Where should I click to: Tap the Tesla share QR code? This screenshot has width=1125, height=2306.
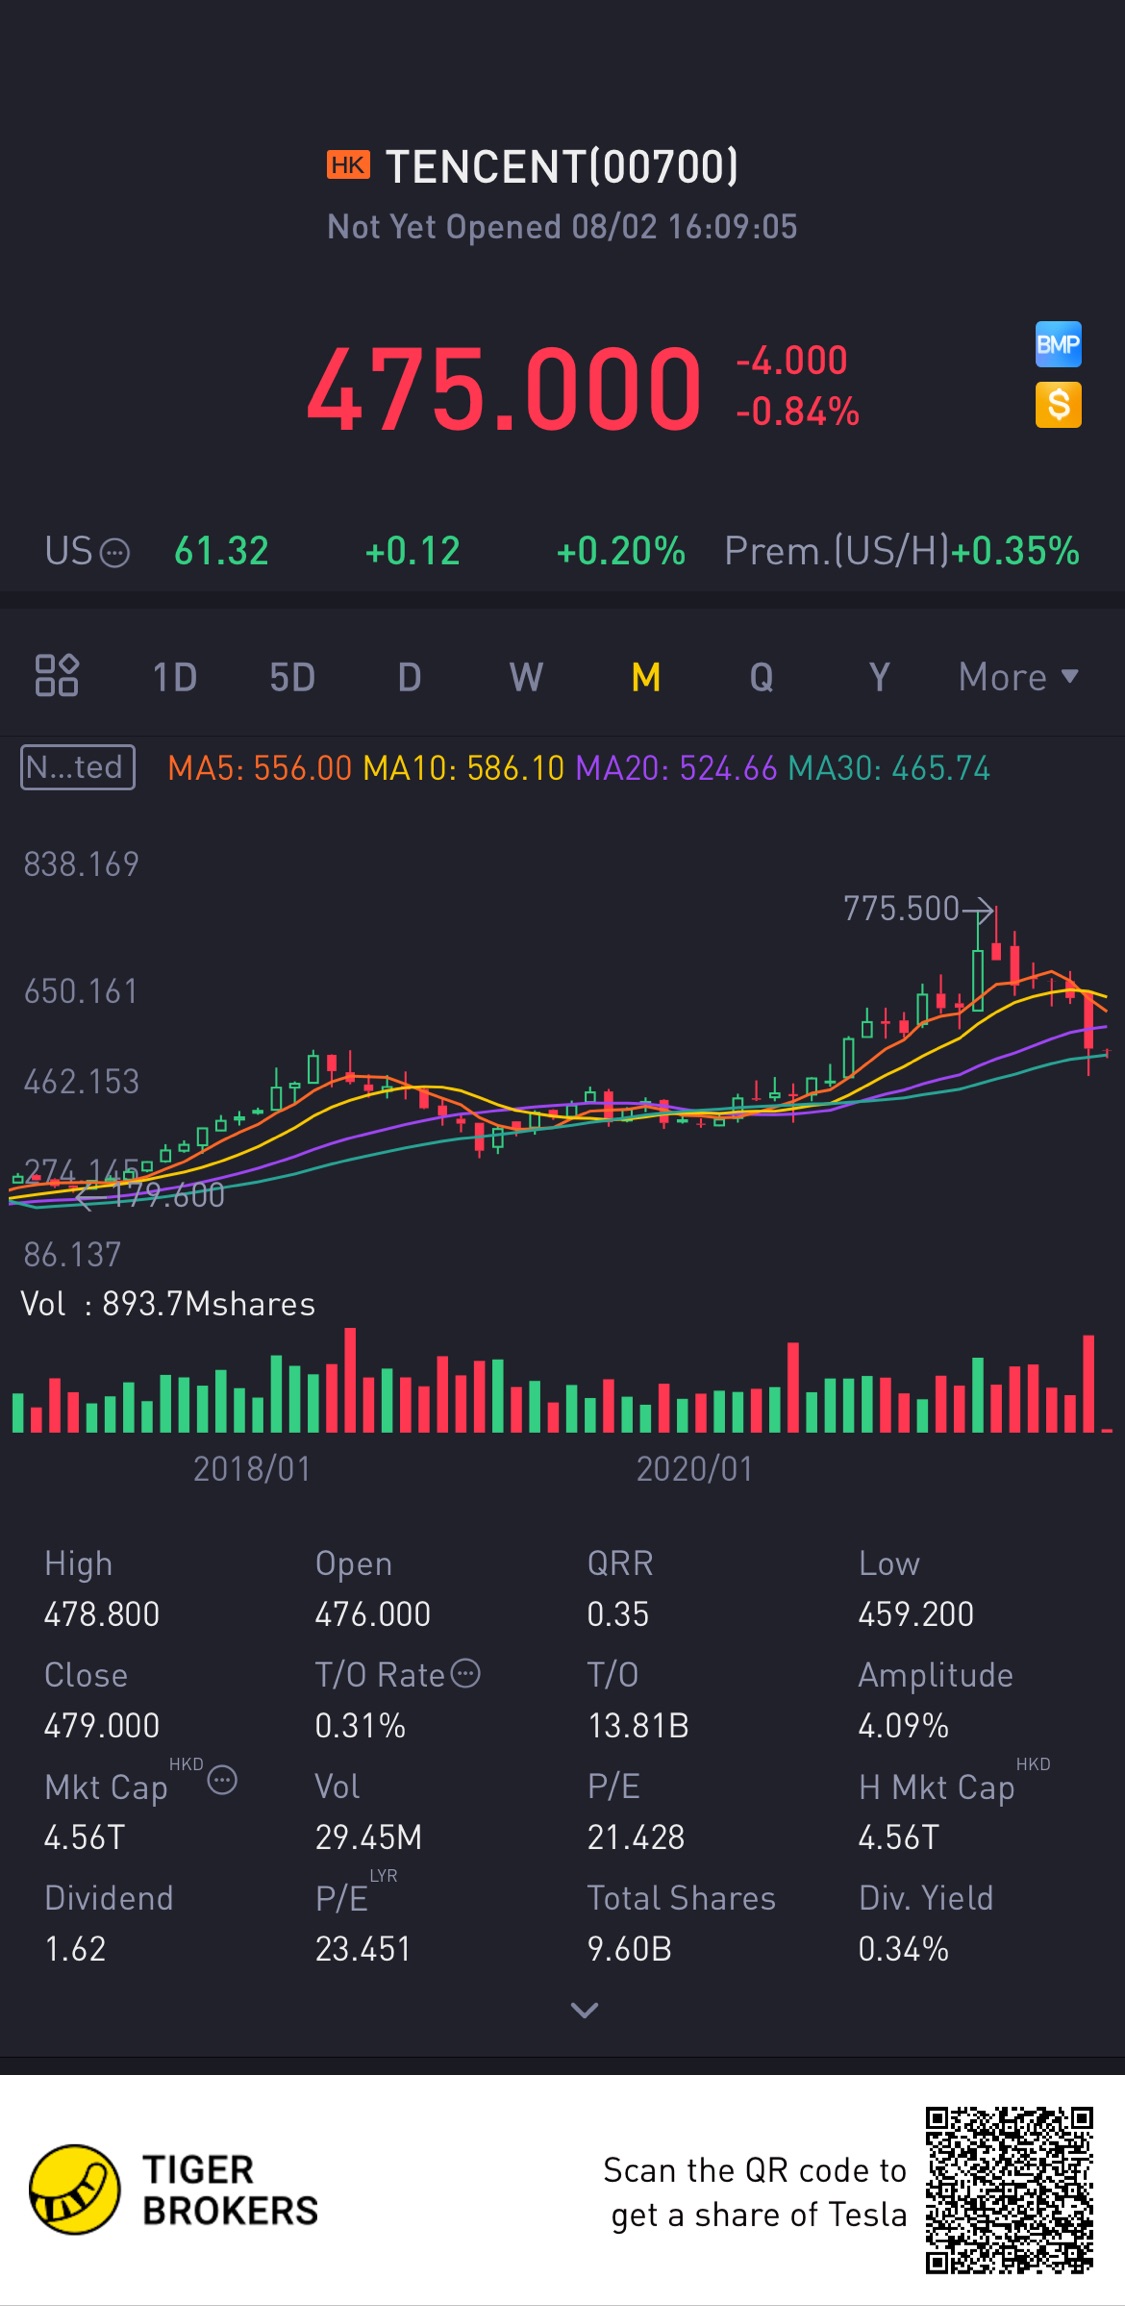click(x=1009, y=2190)
